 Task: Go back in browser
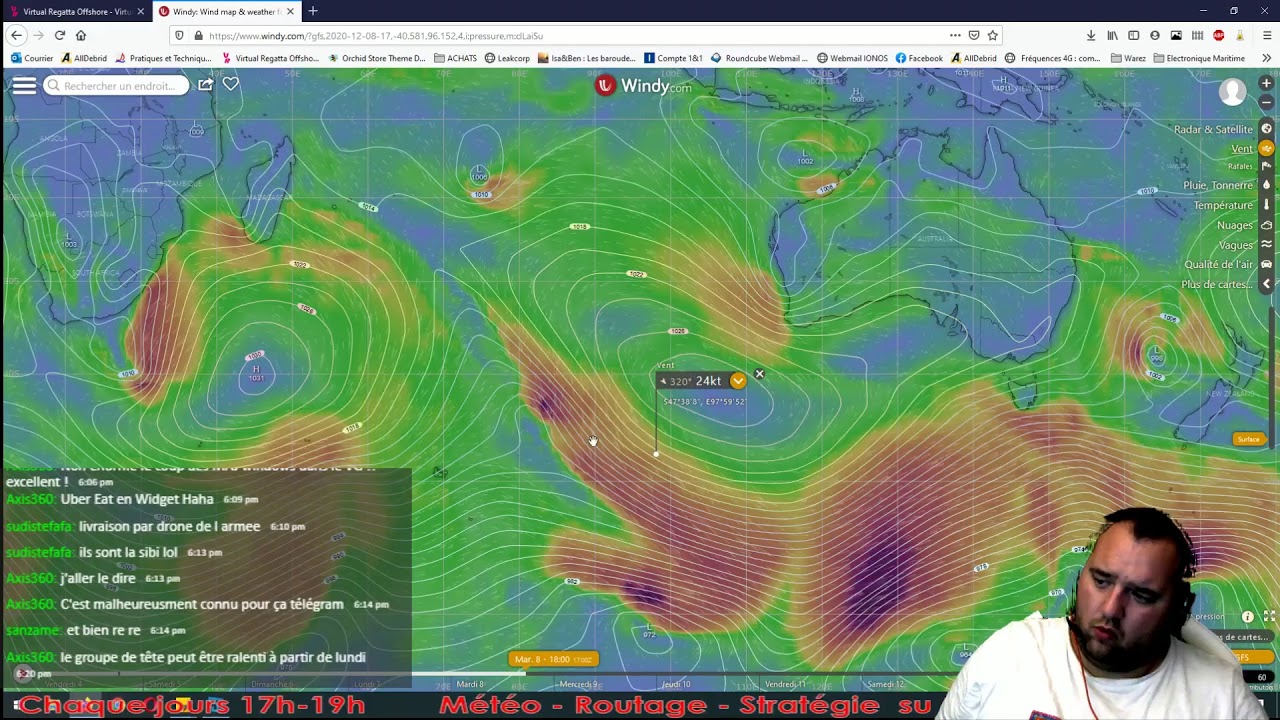(16, 35)
